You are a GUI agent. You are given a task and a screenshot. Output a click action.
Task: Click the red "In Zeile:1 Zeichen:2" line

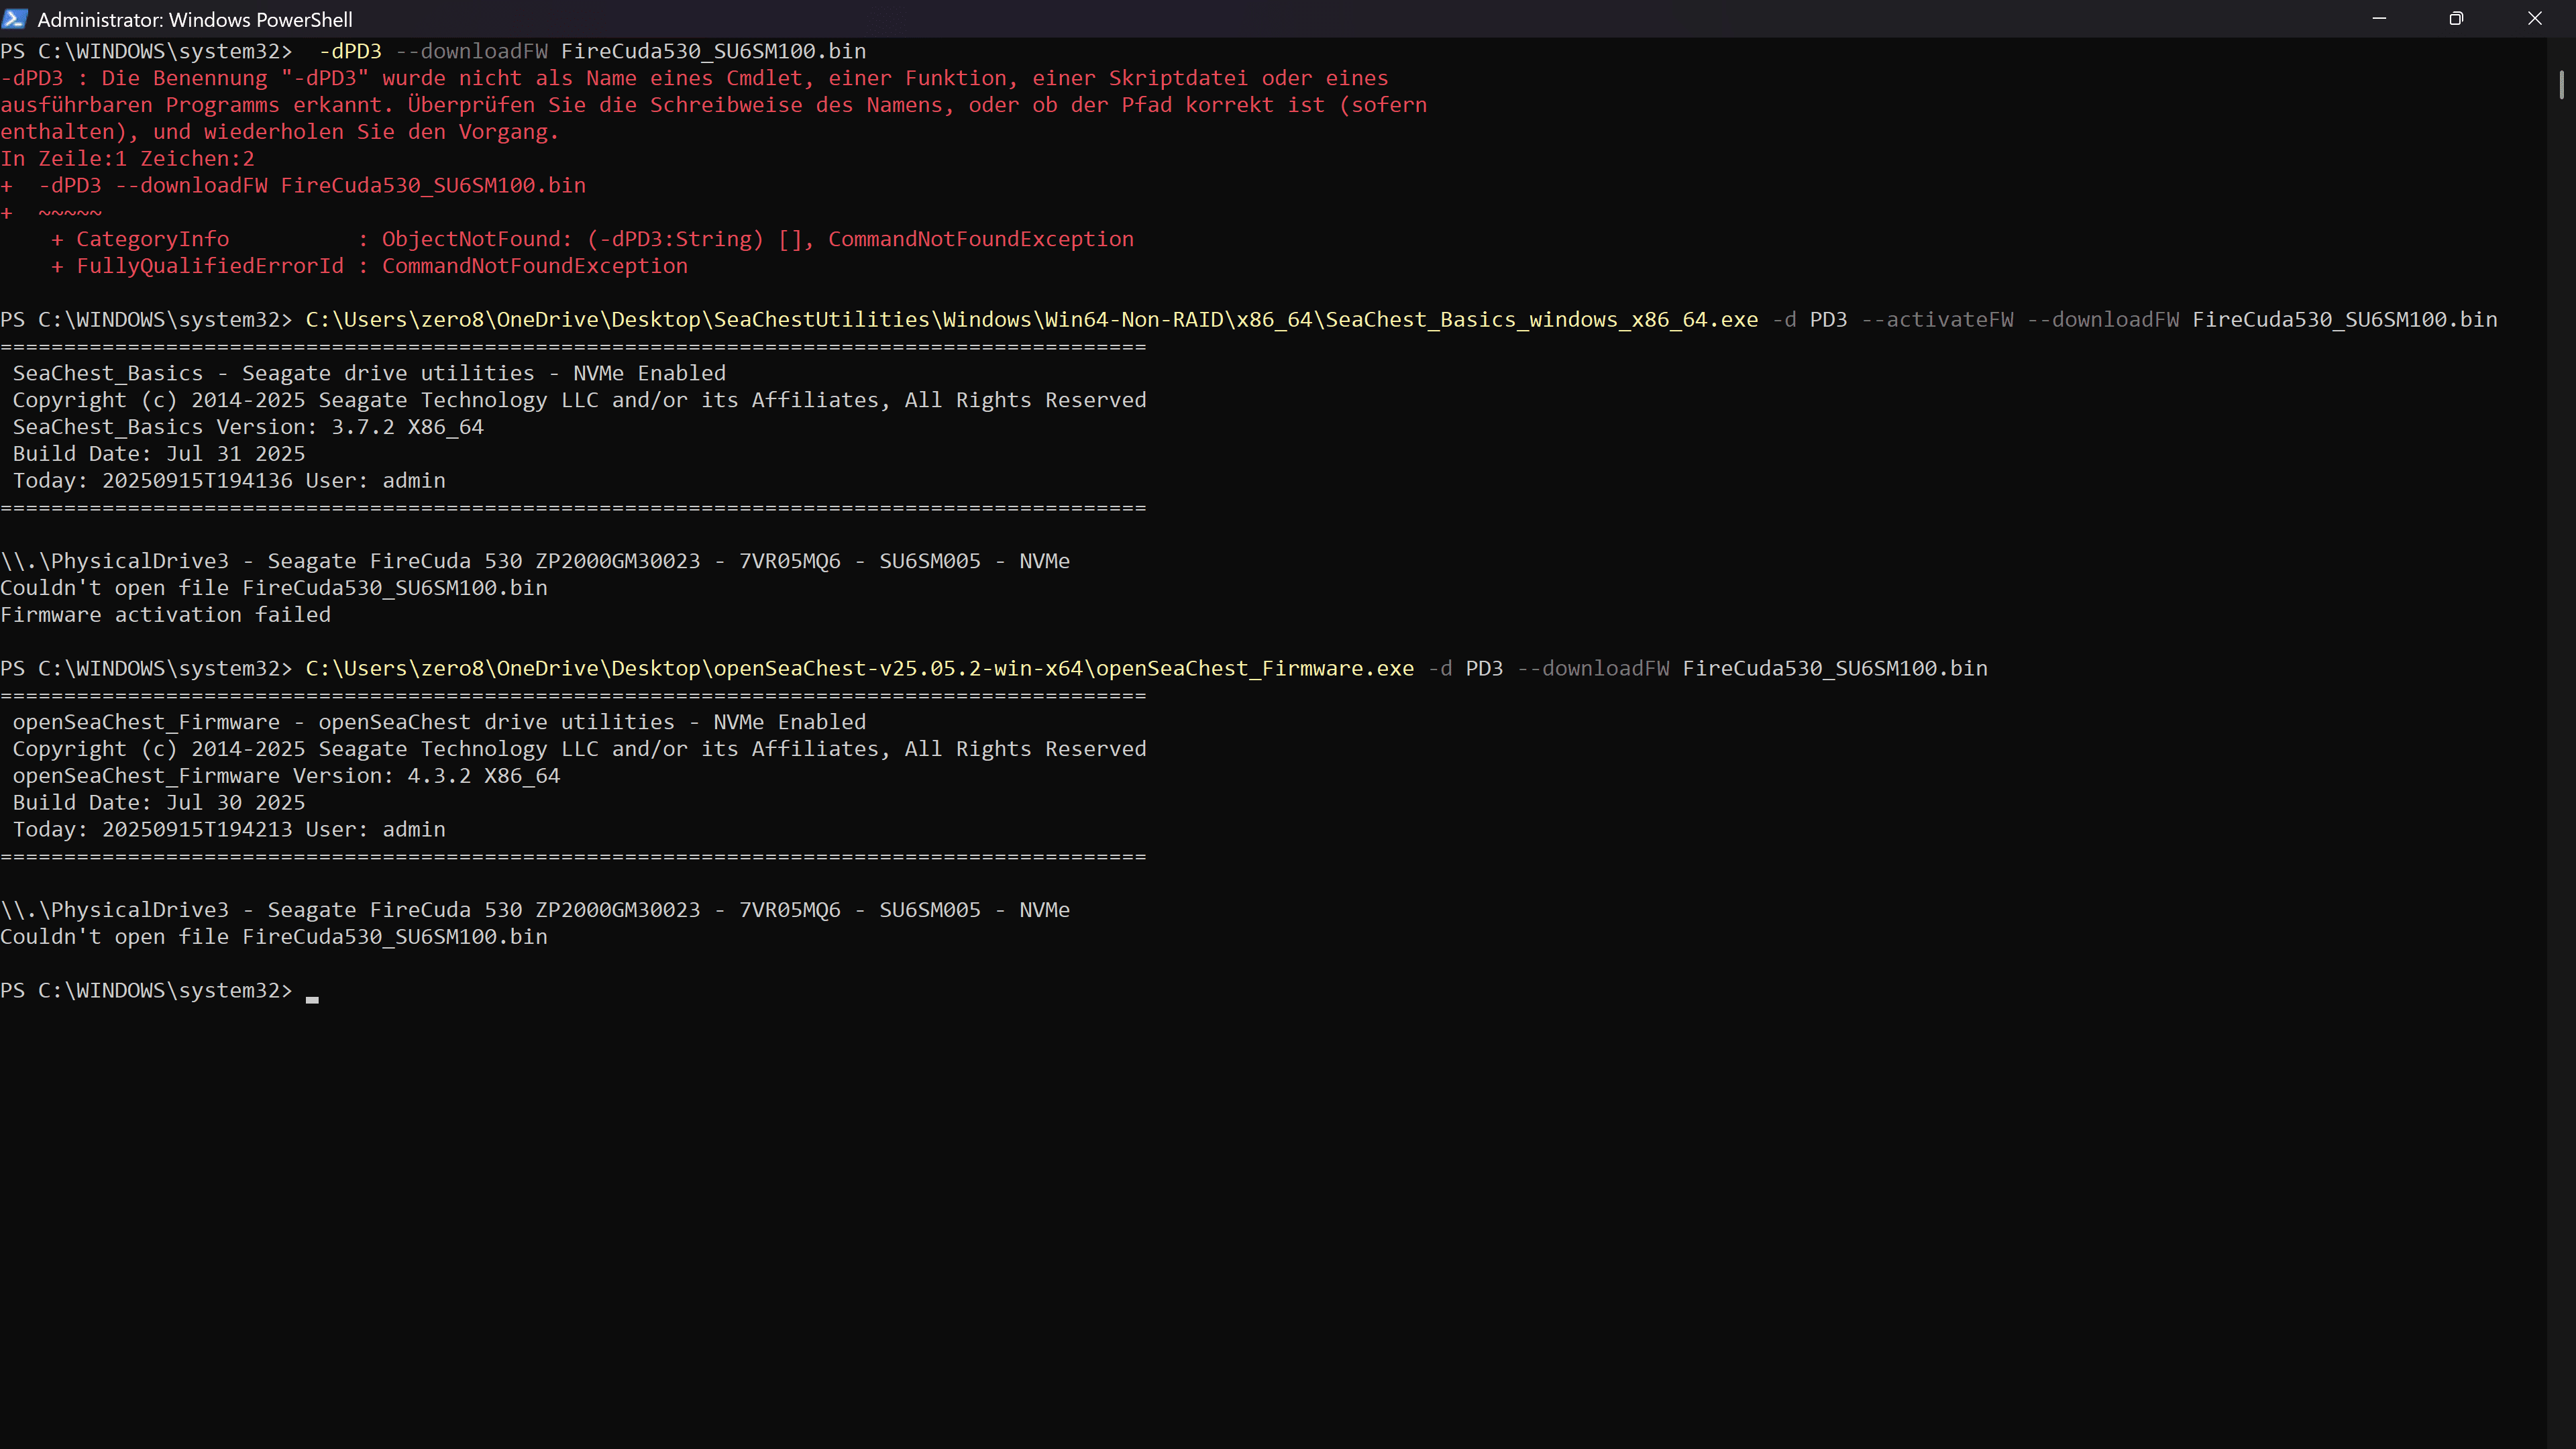pos(128,159)
